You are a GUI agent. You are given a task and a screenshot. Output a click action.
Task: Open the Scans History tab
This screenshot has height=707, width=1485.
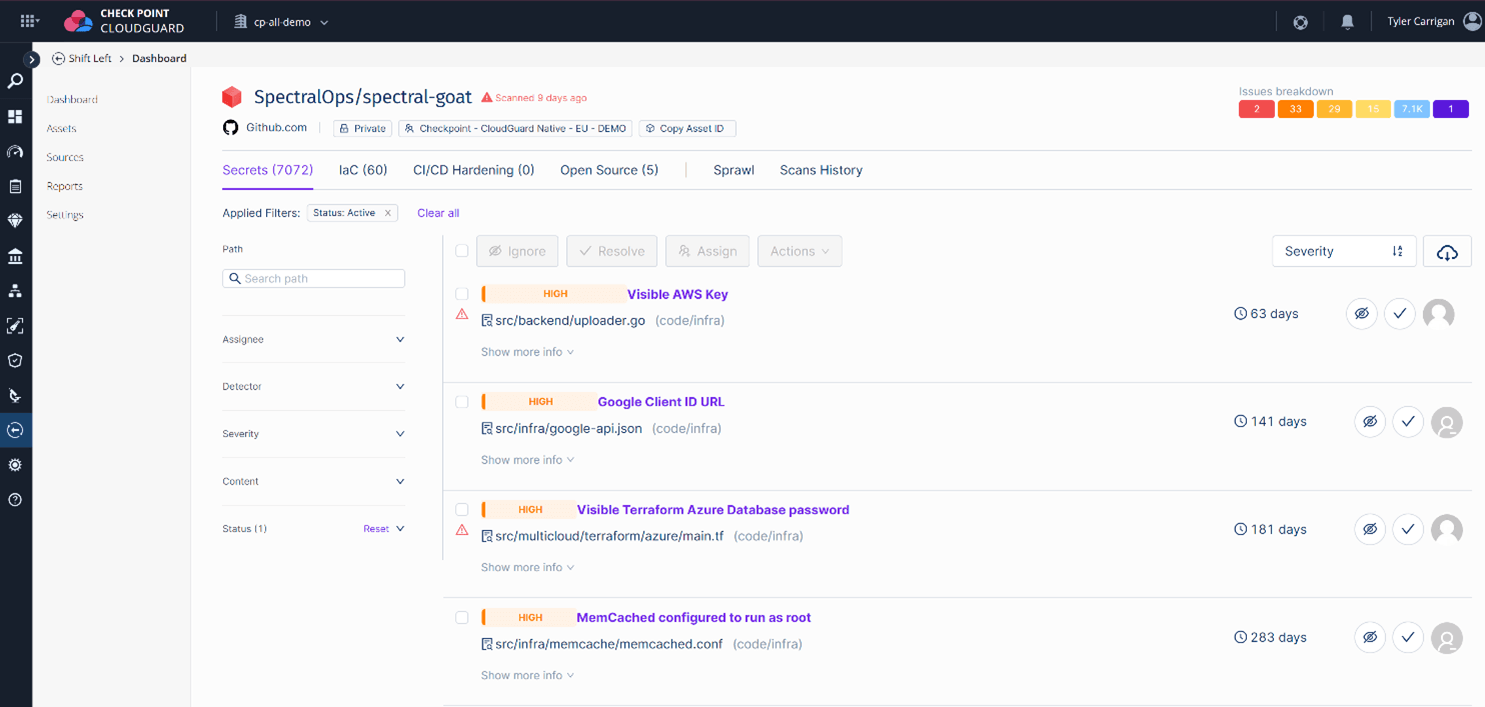(821, 170)
